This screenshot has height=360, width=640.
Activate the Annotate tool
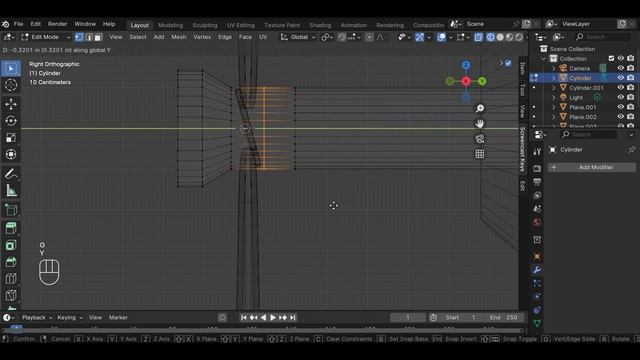point(11,174)
